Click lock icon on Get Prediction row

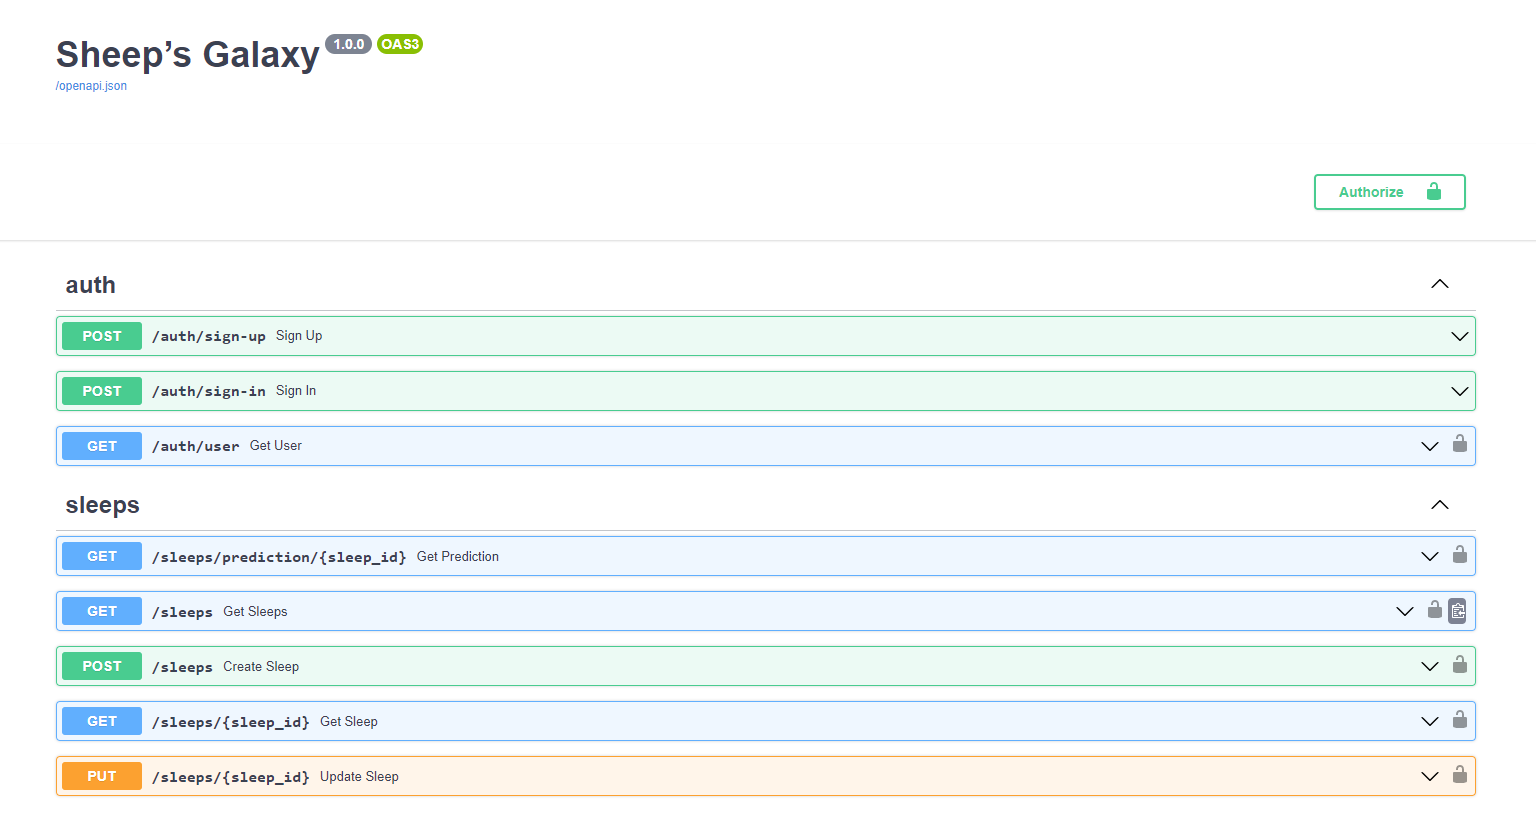click(1459, 554)
